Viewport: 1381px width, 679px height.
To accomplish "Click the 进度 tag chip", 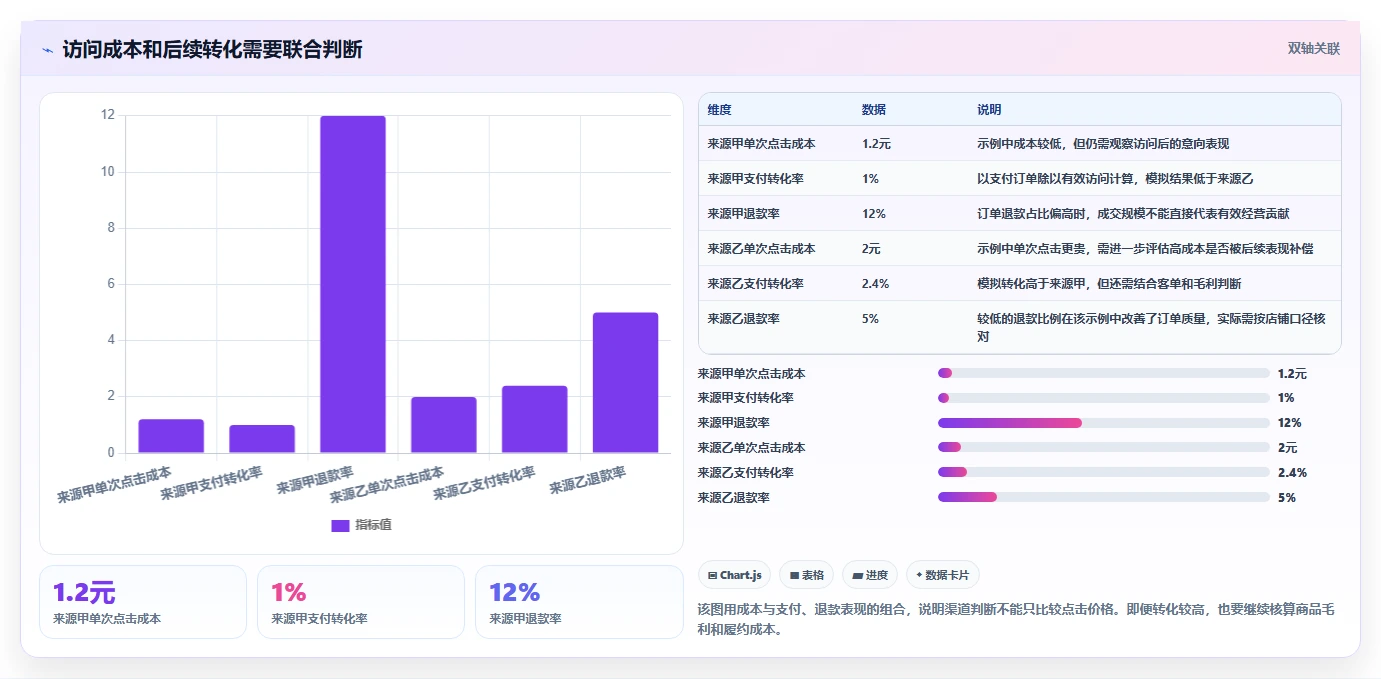I will tap(870, 575).
